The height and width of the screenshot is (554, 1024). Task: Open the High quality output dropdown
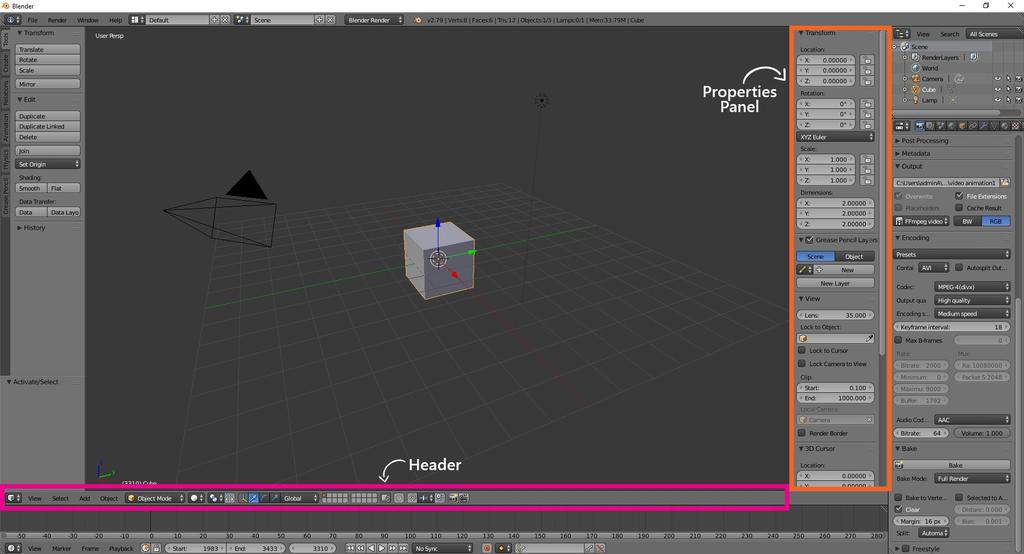tap(972, 300)
